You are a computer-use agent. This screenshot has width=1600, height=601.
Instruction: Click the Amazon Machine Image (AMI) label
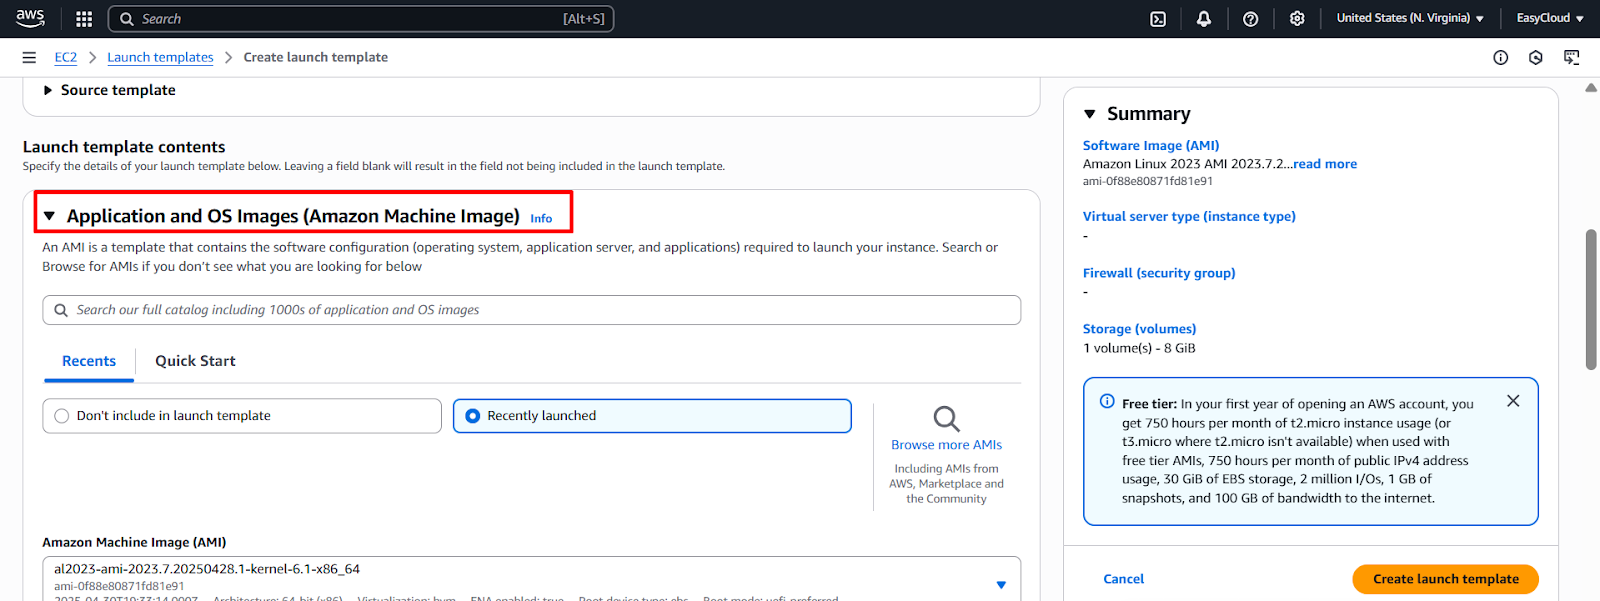click(x=134, y=542)
